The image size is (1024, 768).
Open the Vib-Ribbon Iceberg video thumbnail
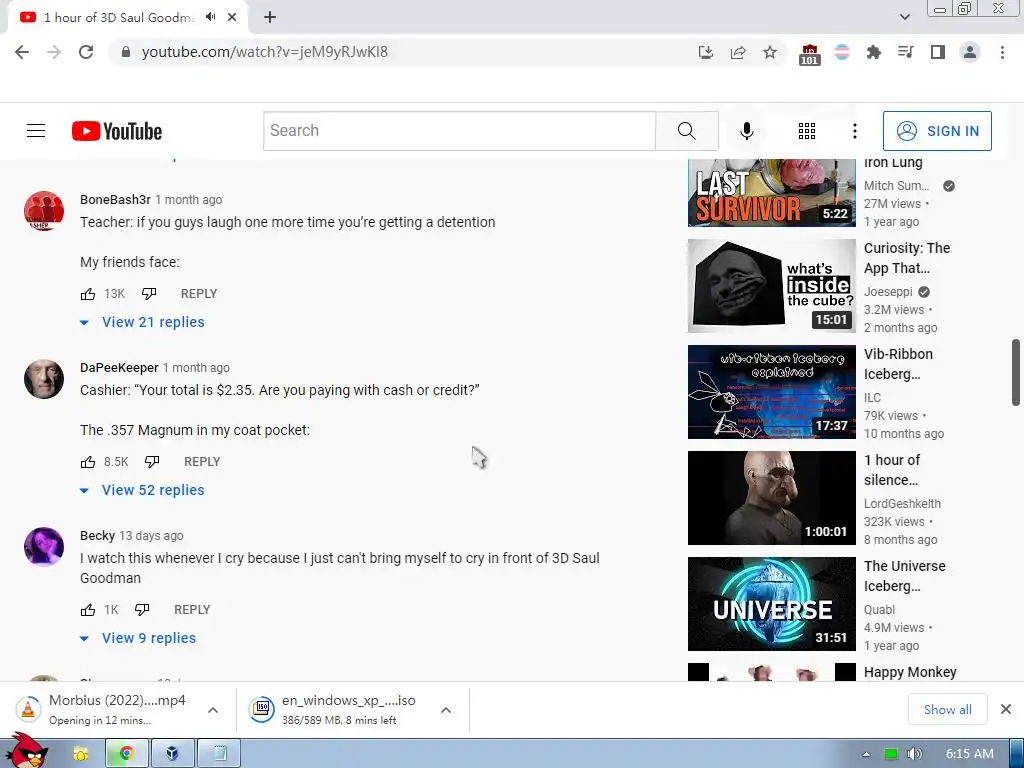tap(771, 392)
